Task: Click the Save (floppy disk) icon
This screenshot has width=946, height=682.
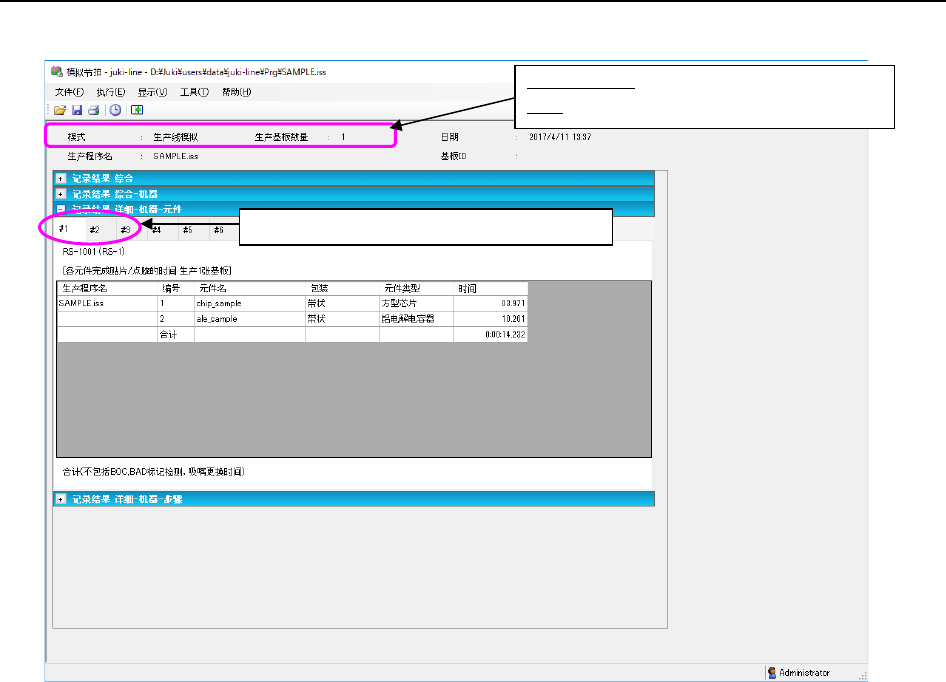Action: click(77, 110)
